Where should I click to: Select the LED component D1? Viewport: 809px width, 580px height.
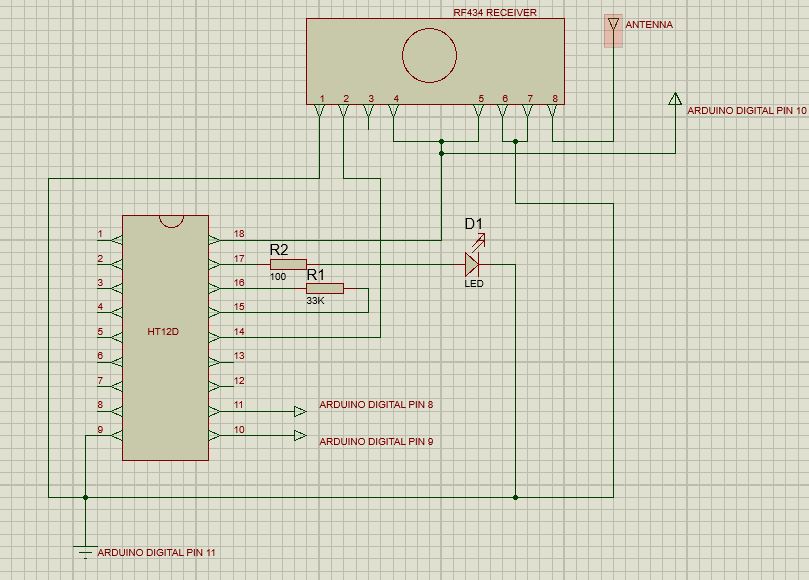[470, 262]
